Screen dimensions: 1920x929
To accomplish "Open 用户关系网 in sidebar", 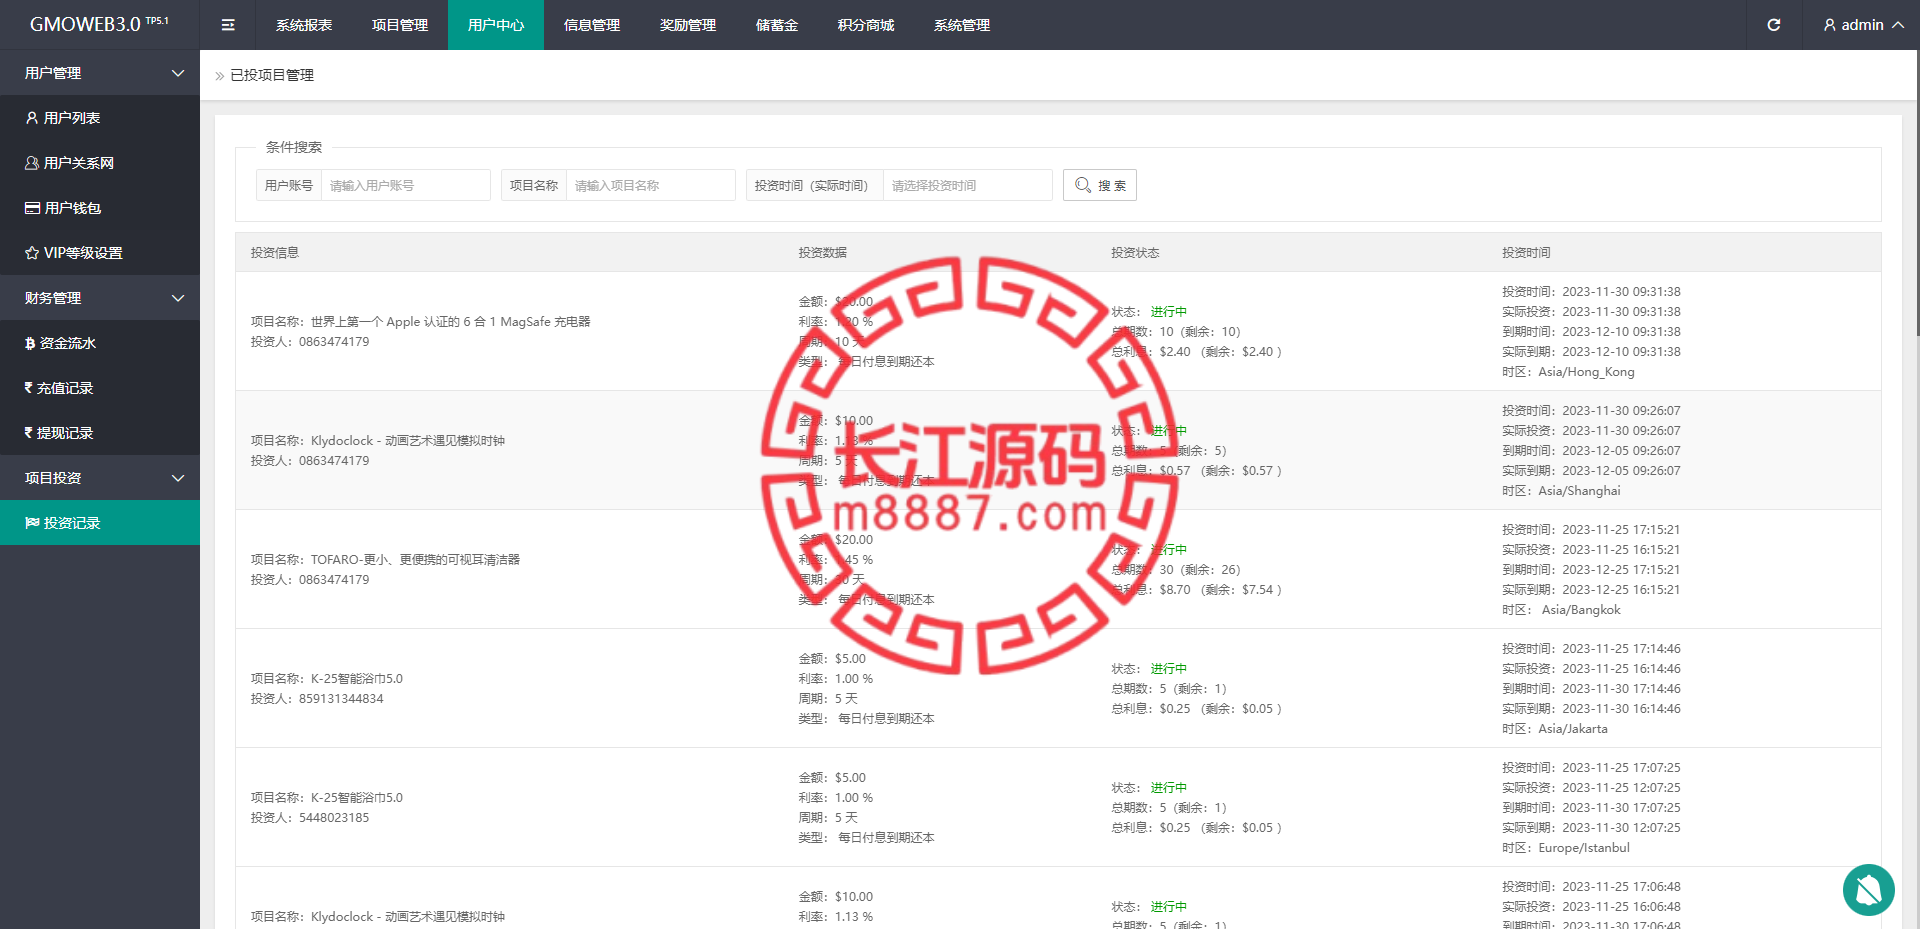I will coord(100,163).
